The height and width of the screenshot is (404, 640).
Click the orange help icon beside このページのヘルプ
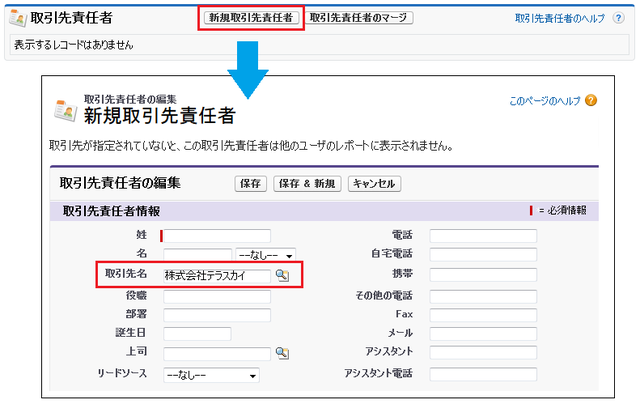[x=591, y=100]
